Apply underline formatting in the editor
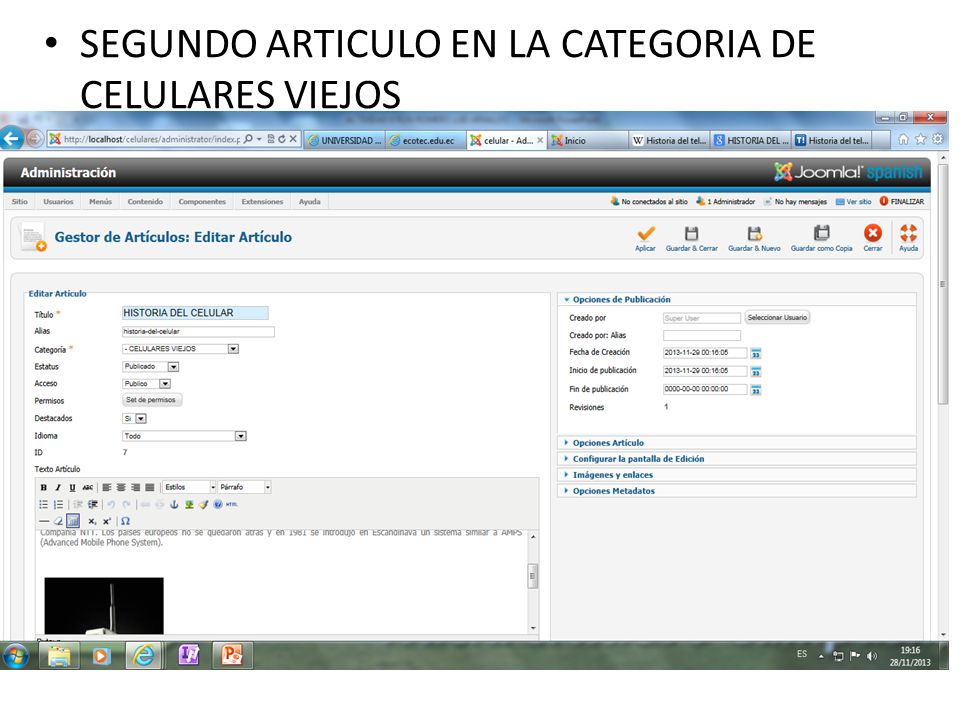 tap(72, 487)
